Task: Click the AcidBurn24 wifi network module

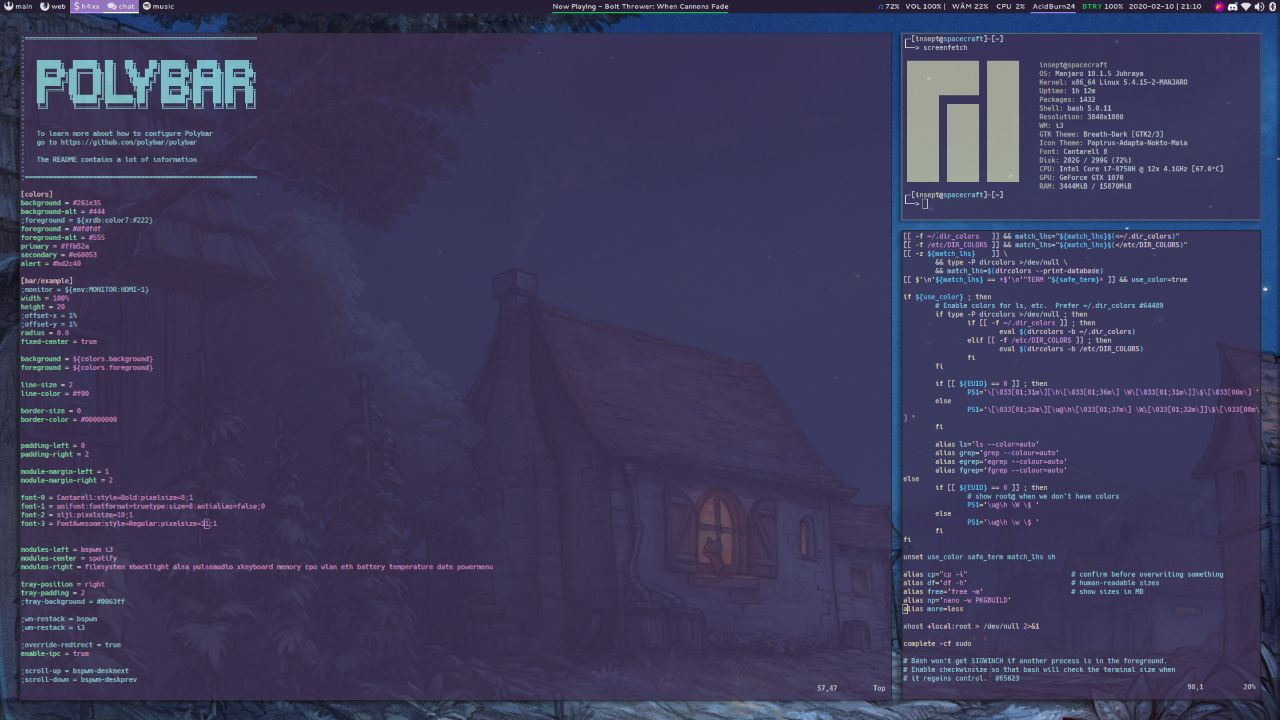Action: pyautogui.click(x=1054, y=6)
